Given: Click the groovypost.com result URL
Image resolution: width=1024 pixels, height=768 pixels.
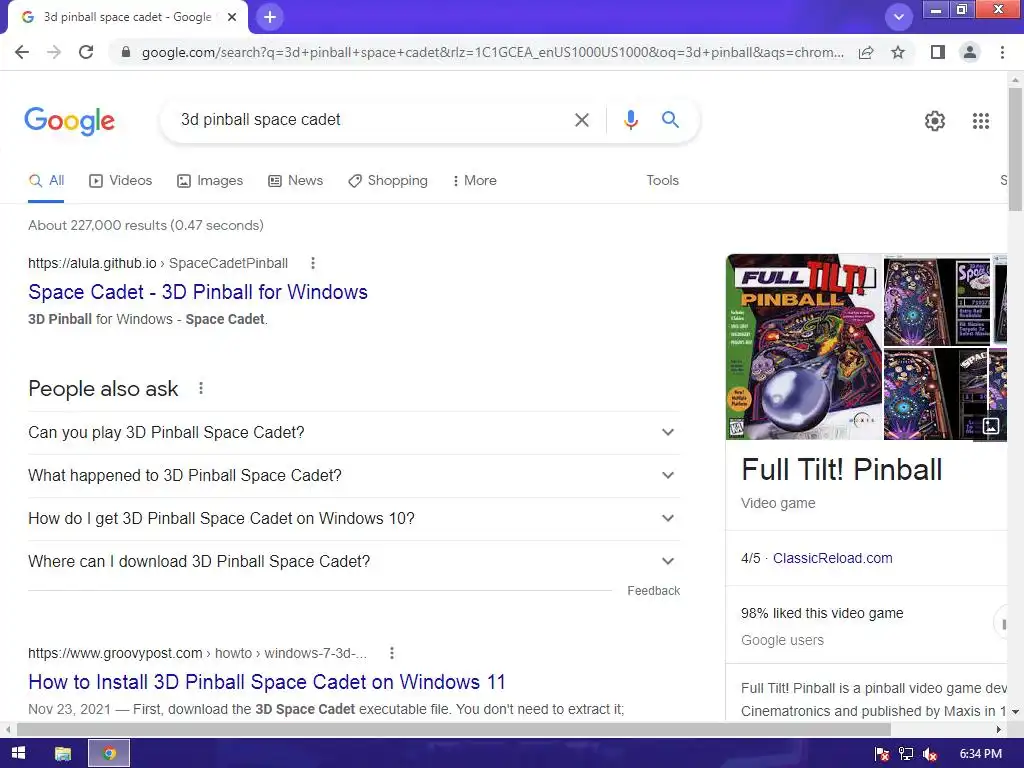Looking at the screenshot, I should coord(197,653).
